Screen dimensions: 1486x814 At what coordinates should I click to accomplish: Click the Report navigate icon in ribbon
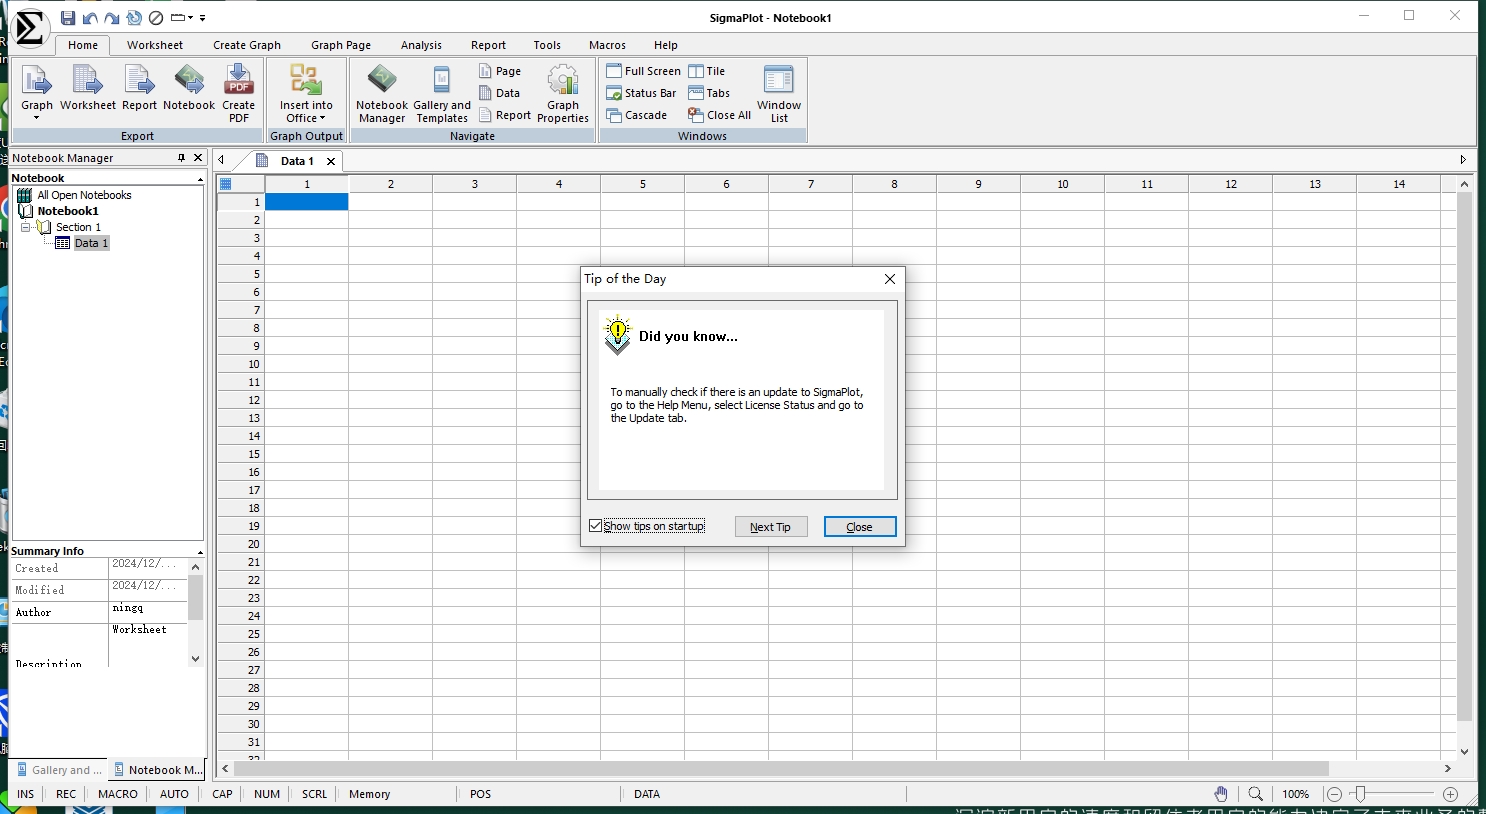tap(505, 115)
